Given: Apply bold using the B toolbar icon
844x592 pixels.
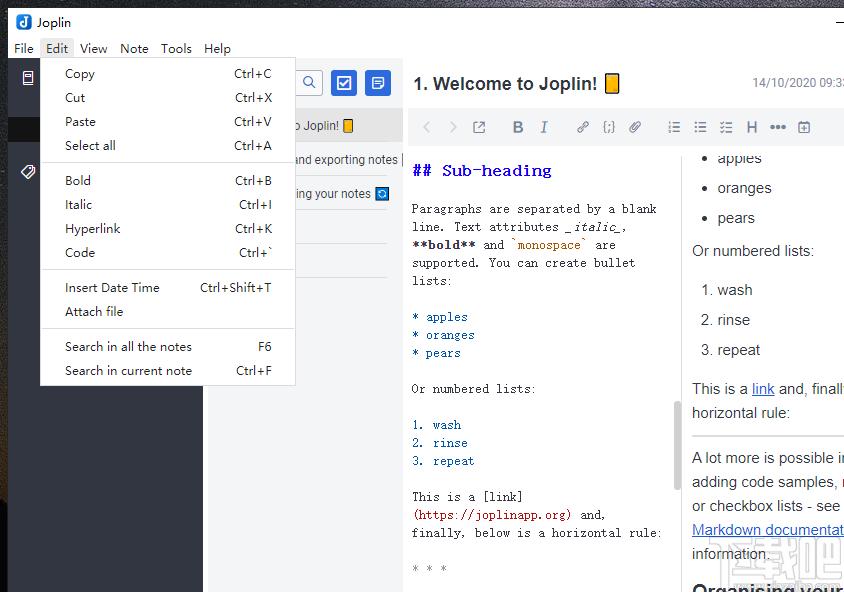Looking at the screenshot, I should (518, 127).
